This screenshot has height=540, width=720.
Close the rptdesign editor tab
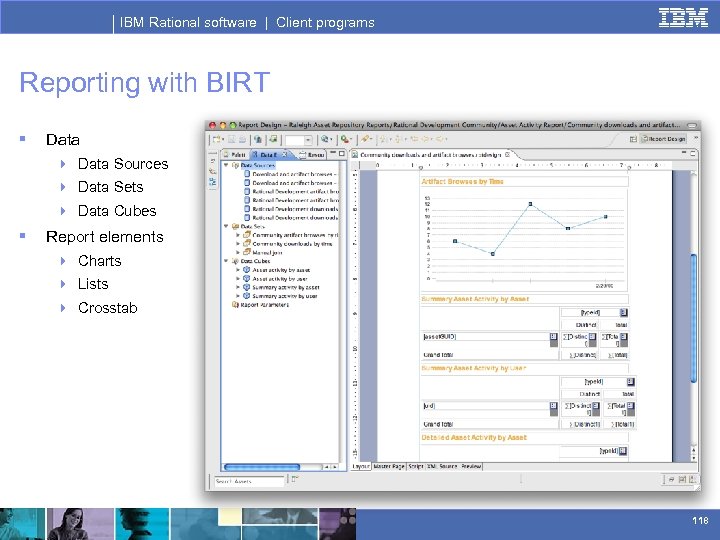tap(507, 155)
